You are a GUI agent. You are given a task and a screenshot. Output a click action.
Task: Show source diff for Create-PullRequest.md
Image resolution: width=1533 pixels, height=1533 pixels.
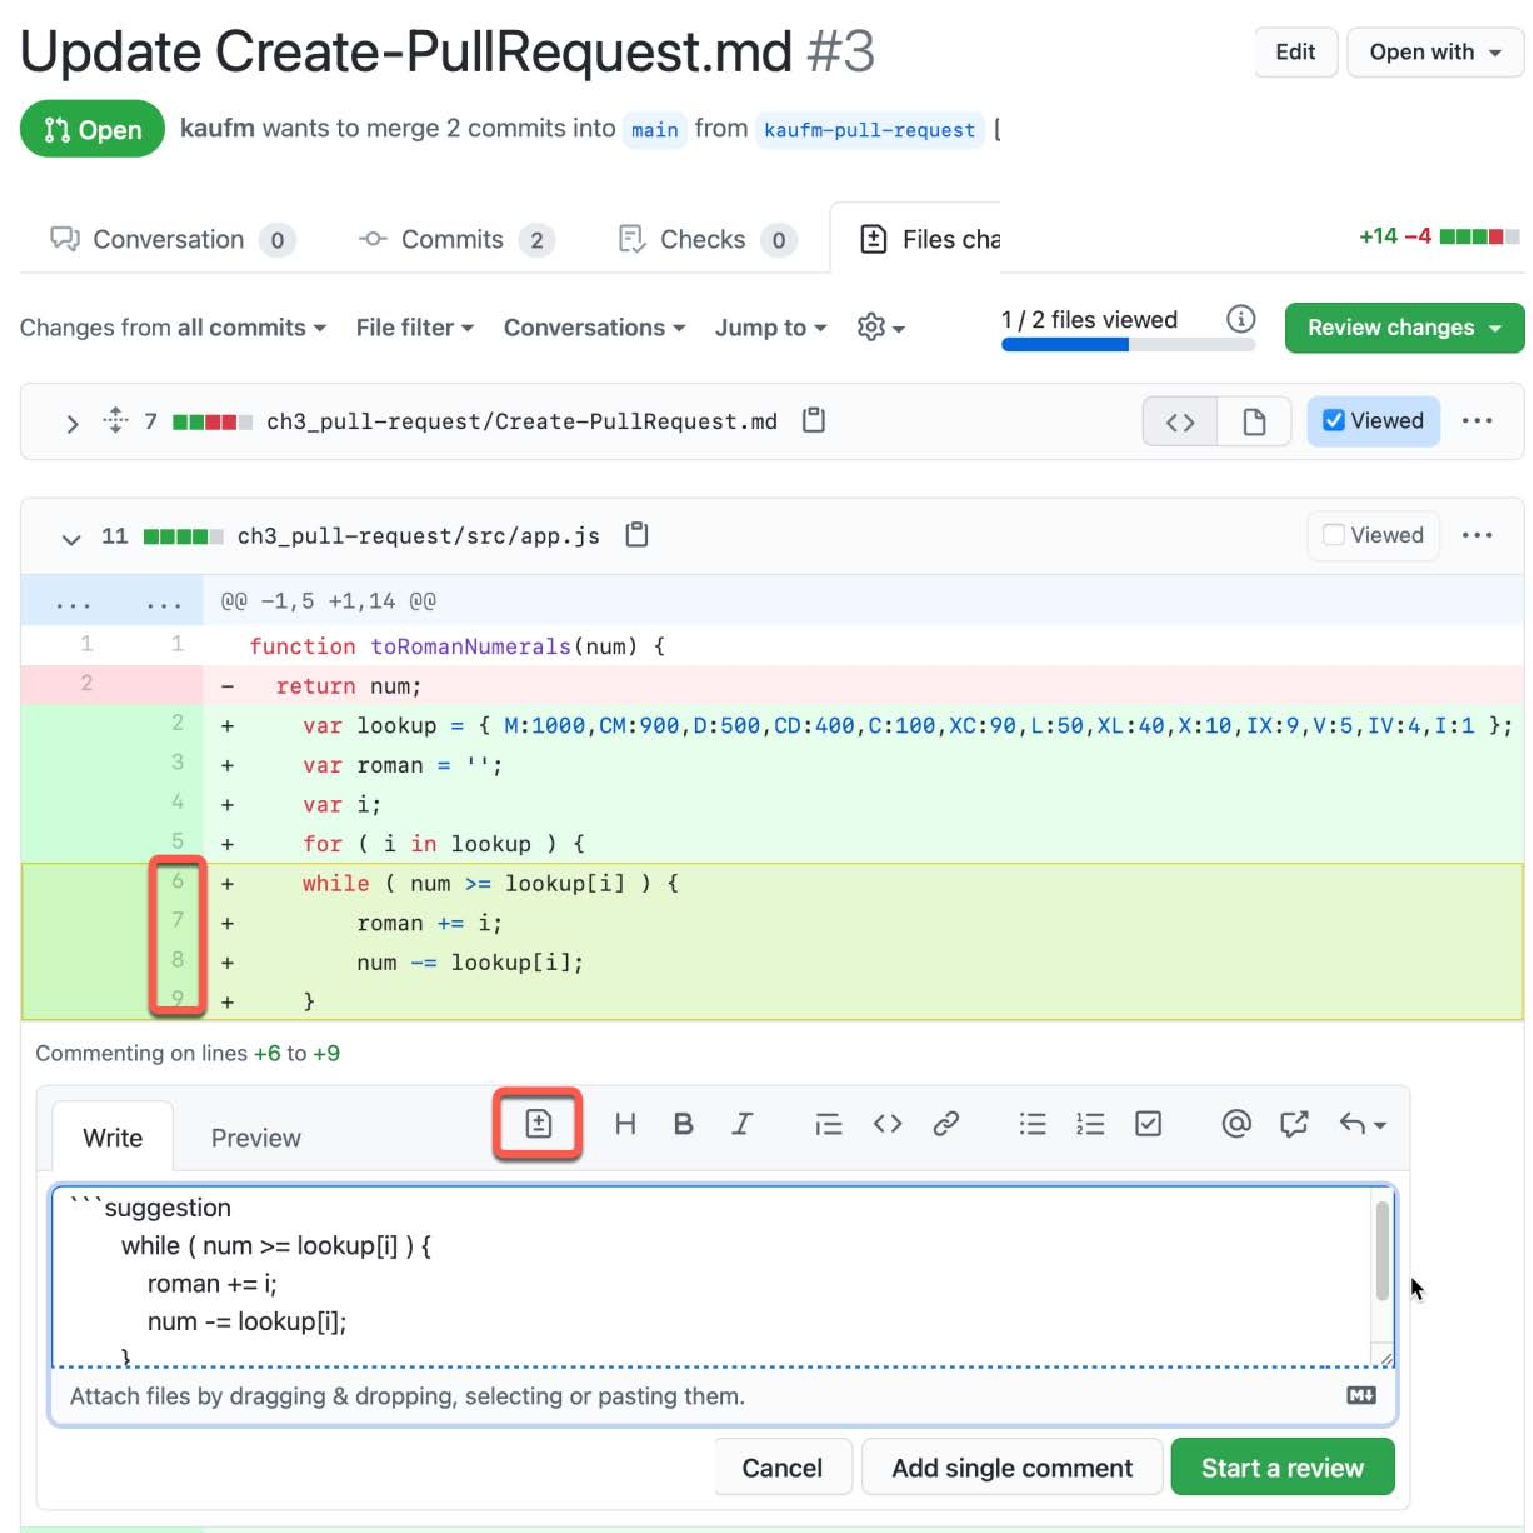1180,422
